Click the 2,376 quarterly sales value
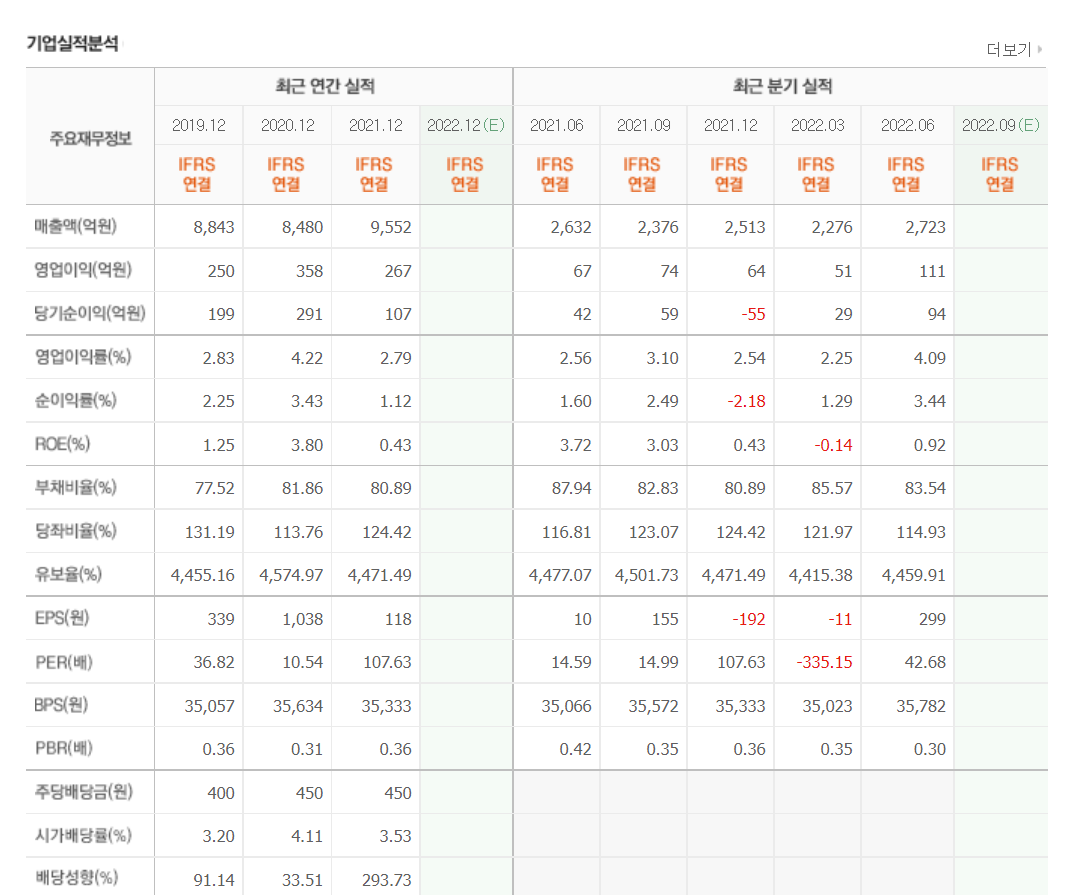The image size is (1066, 895). [x=658, y=227]
